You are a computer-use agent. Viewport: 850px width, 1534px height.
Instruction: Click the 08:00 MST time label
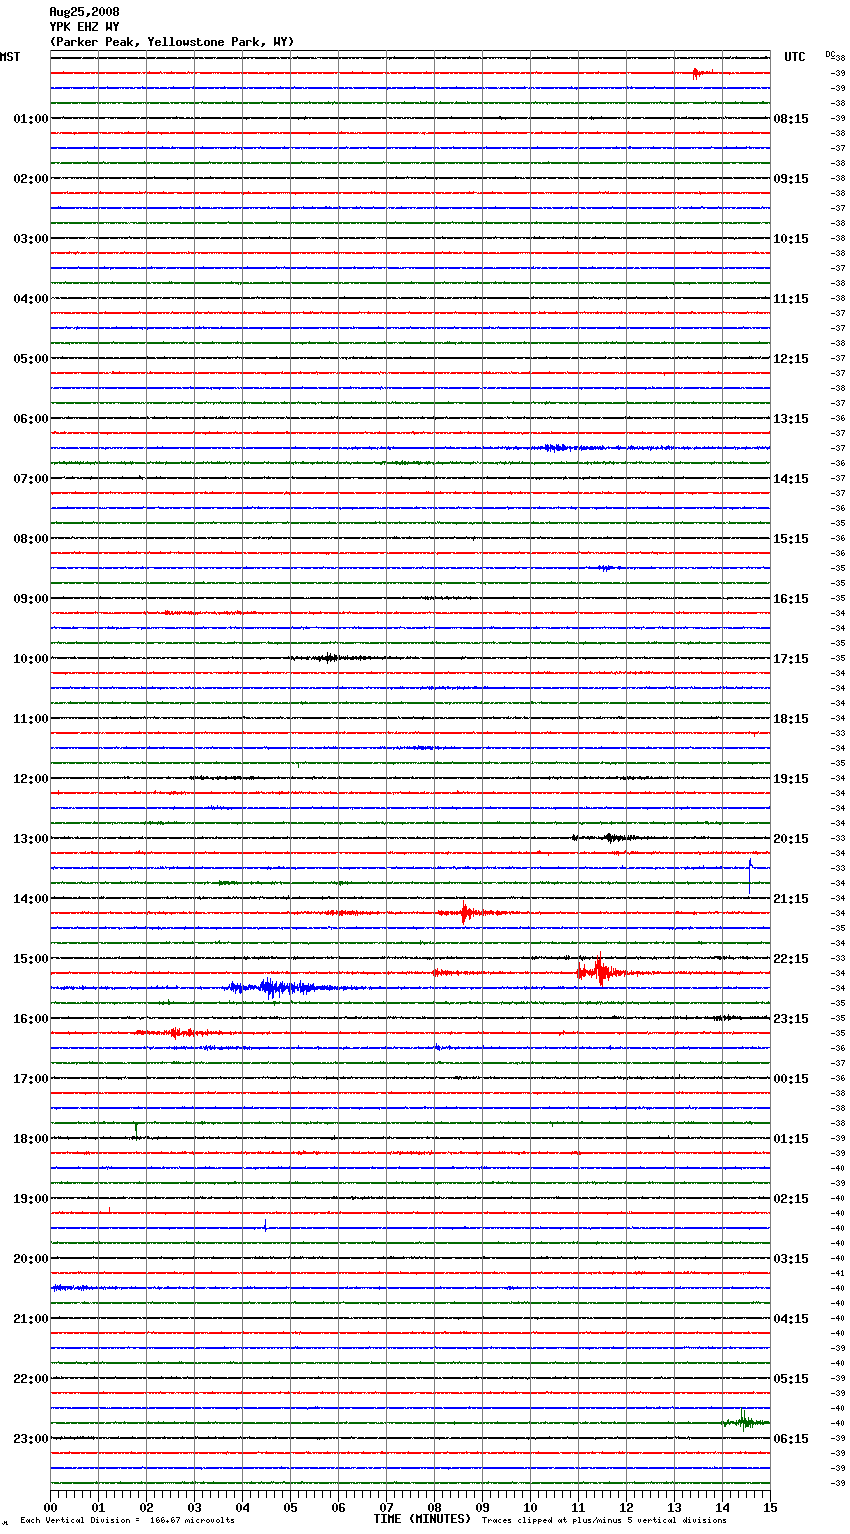pos(31,539)
